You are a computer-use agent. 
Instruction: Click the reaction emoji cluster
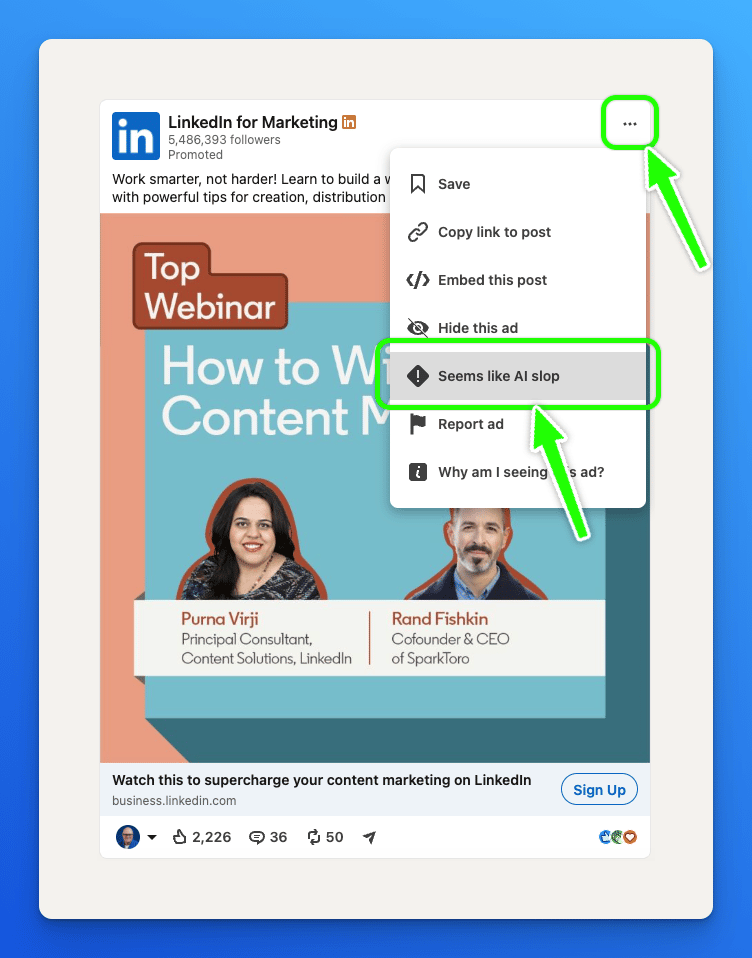tap(618, 837)
